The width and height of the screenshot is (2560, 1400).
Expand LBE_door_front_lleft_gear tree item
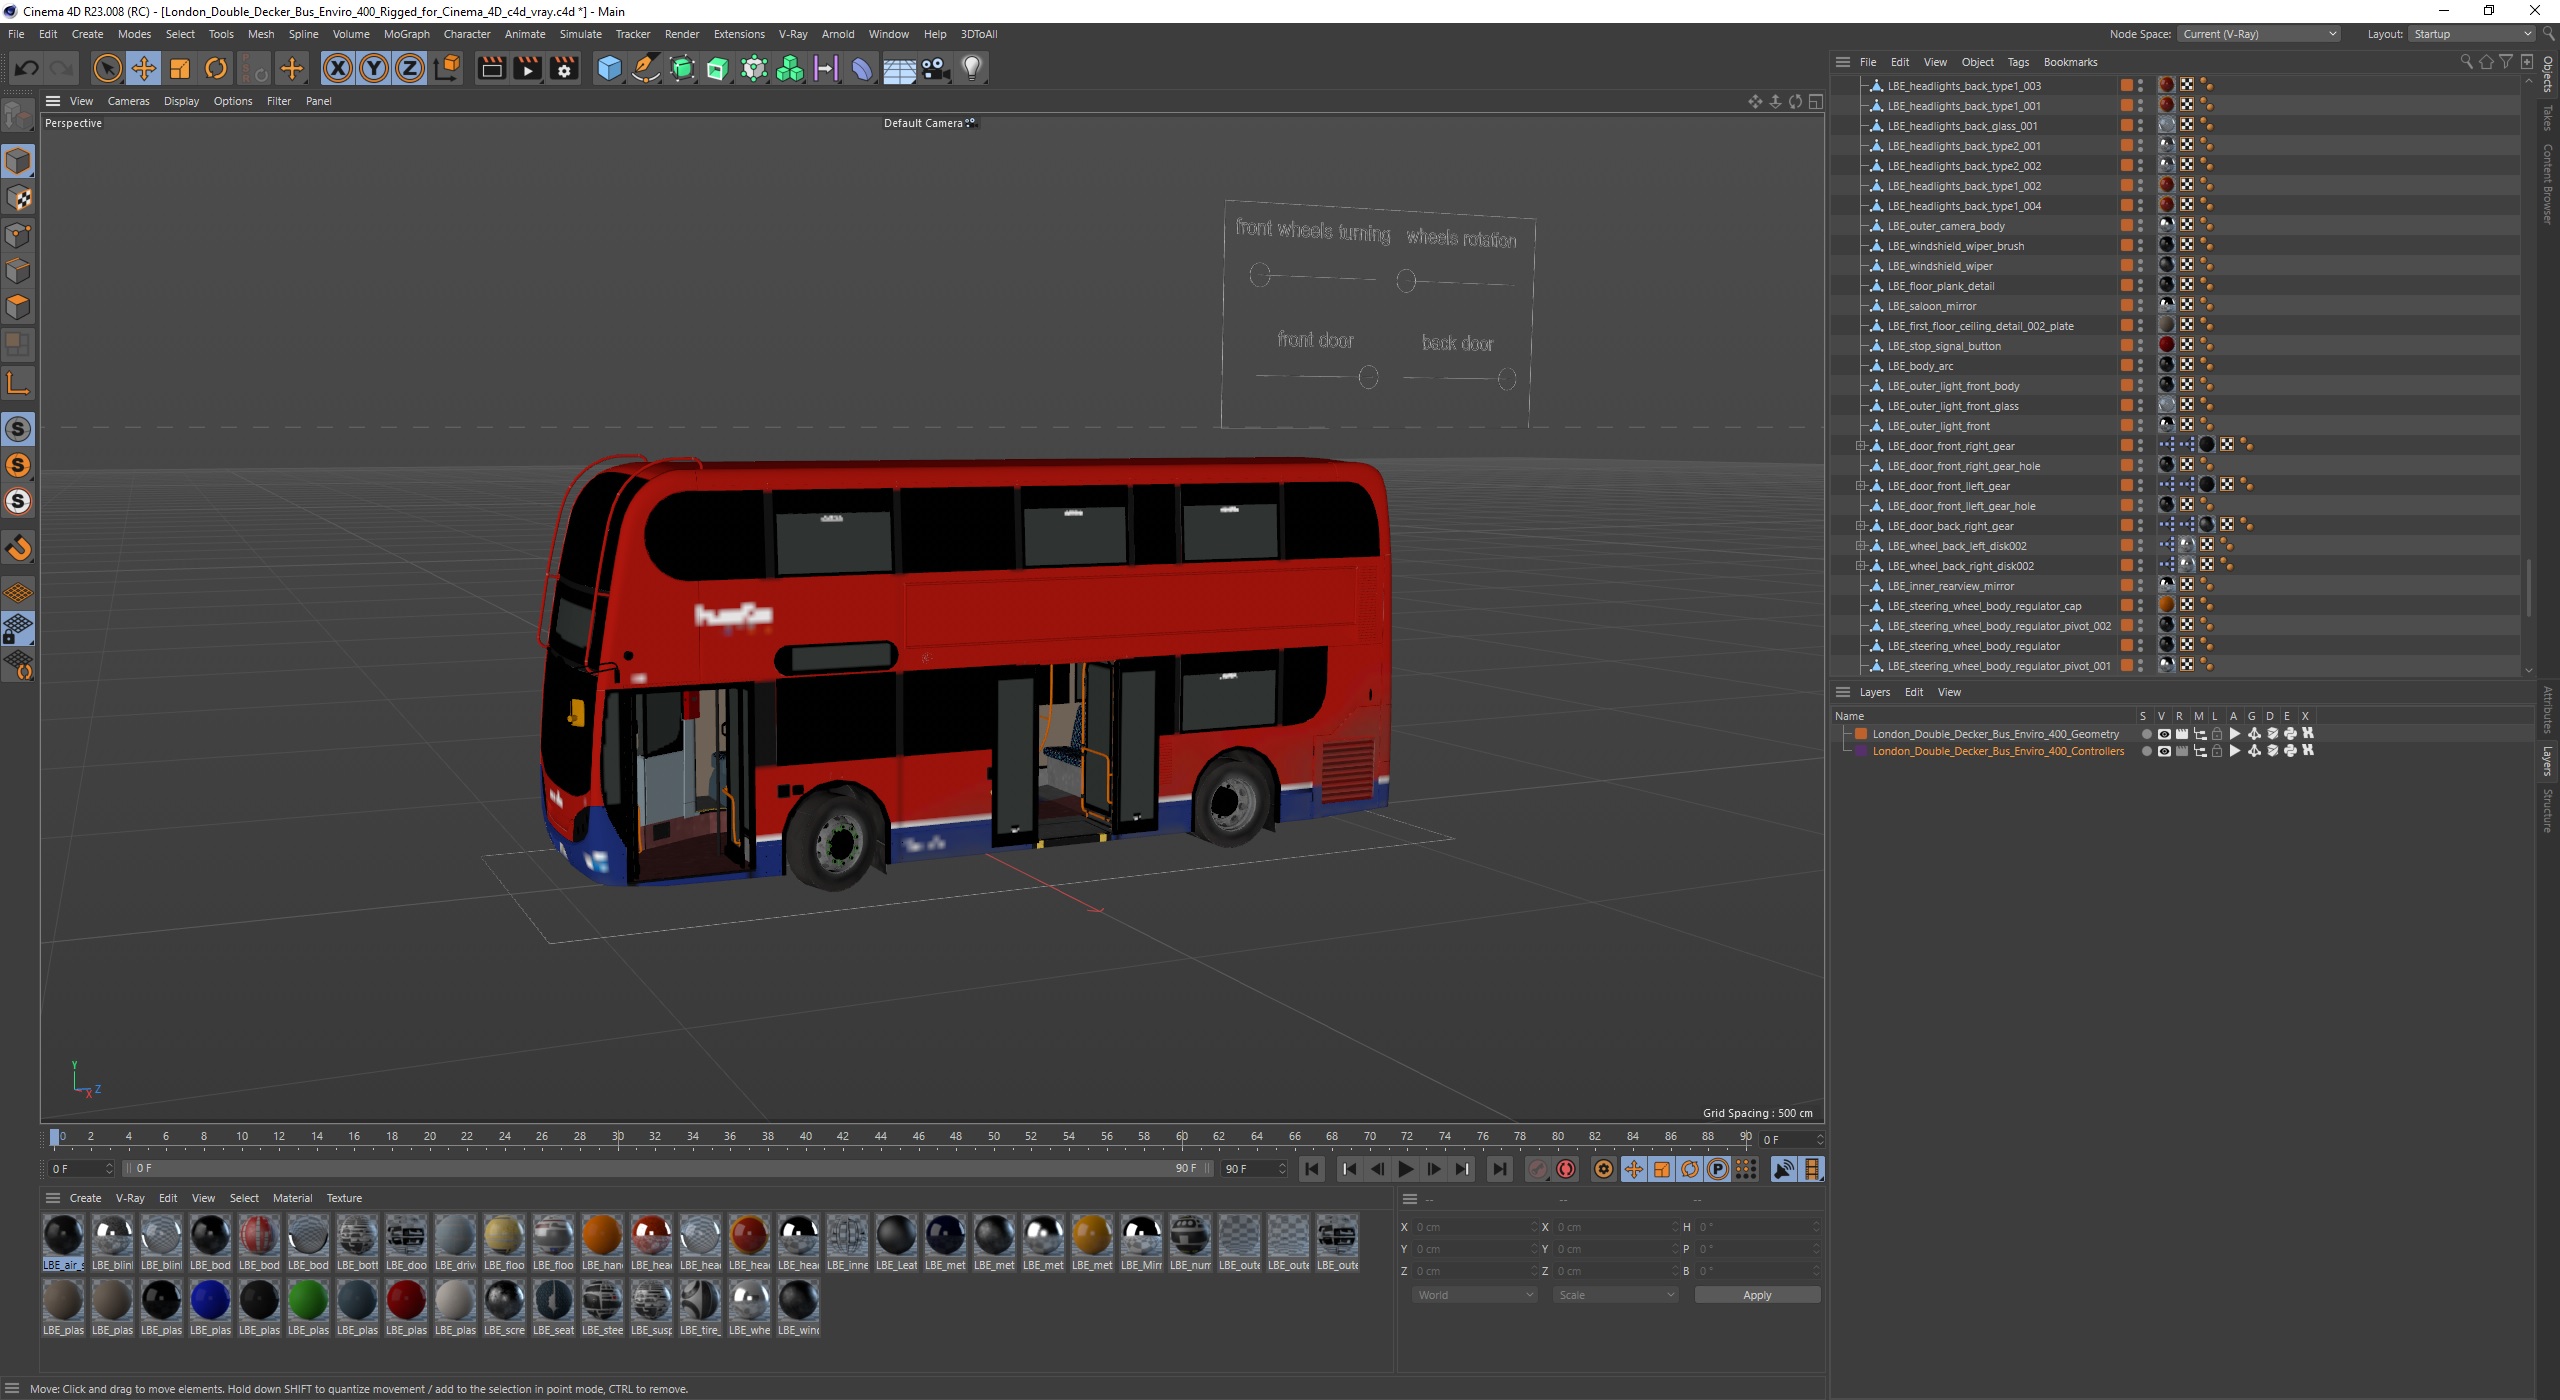pos(1860,486)
